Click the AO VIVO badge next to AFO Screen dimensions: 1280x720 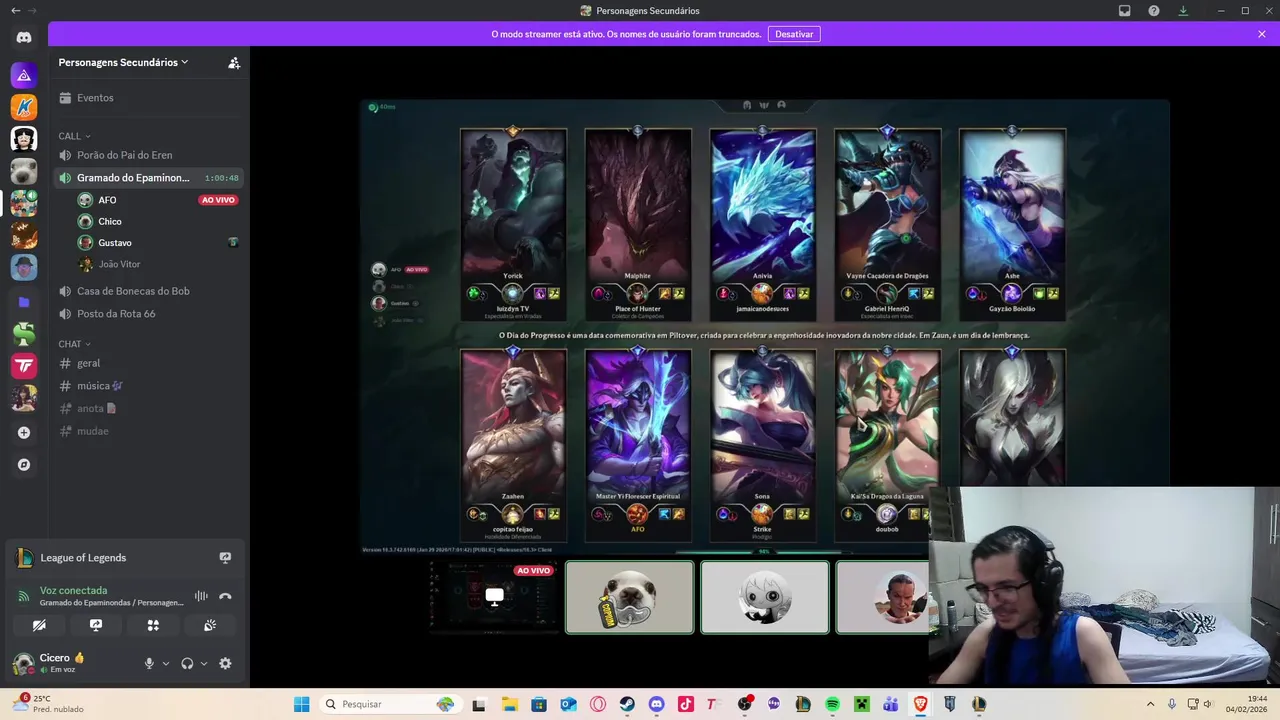pyautogui.click(x=218, y=200)
